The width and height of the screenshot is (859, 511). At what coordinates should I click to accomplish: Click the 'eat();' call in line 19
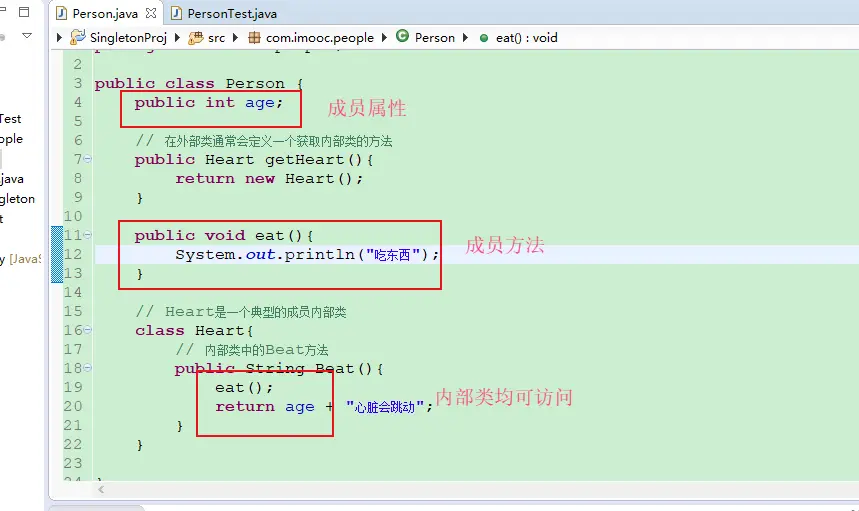tap(243, 388)
